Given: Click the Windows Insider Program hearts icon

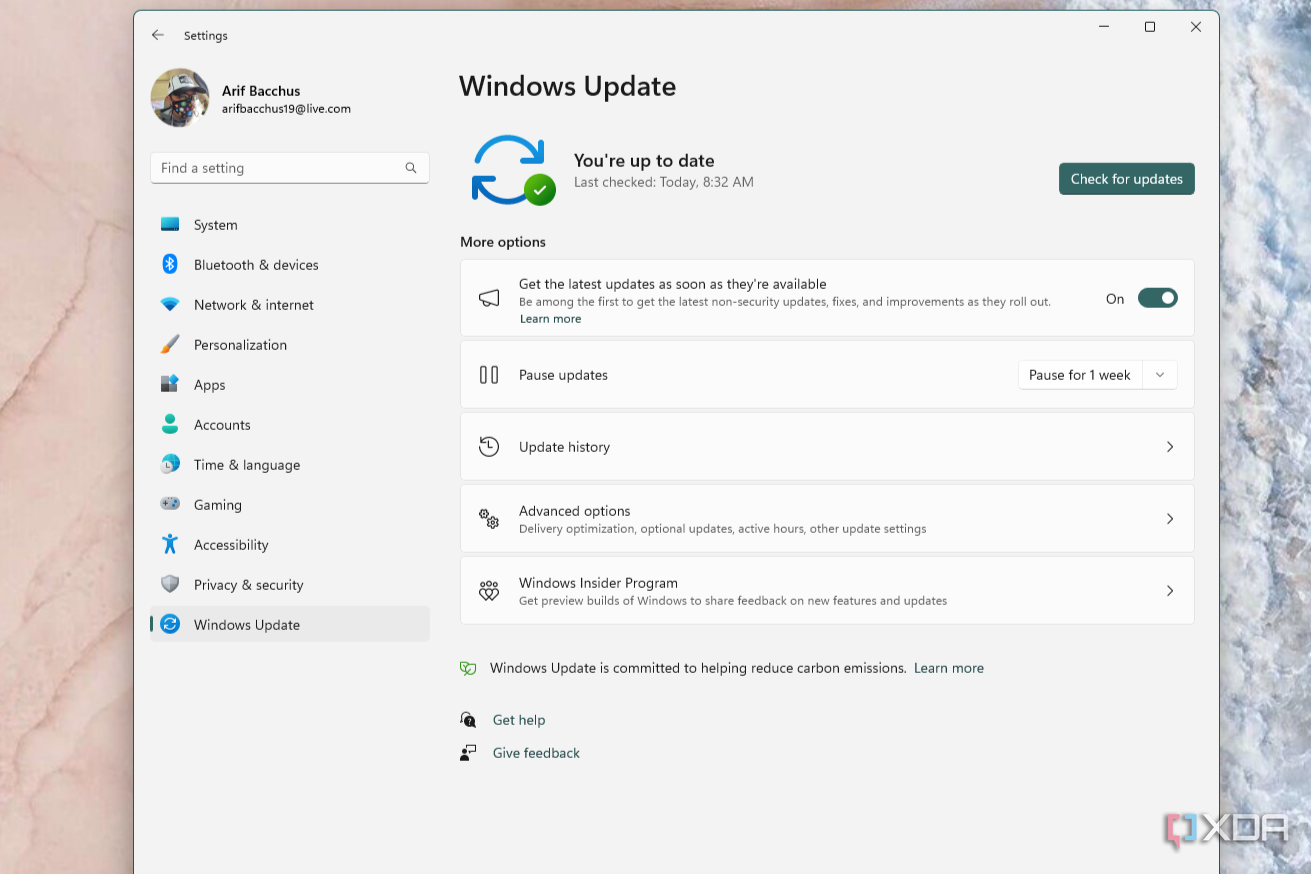Looking at the screenshot, I should (x=489, y=591).
